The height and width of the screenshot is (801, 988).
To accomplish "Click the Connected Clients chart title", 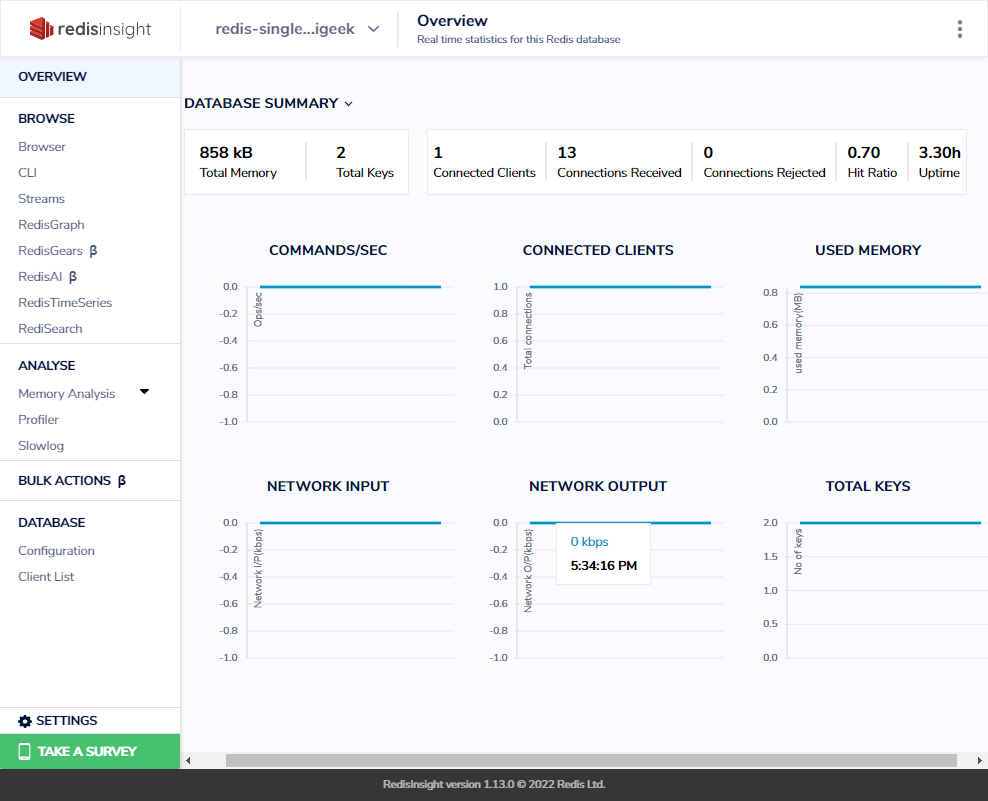I will click(x=598, y=250).
